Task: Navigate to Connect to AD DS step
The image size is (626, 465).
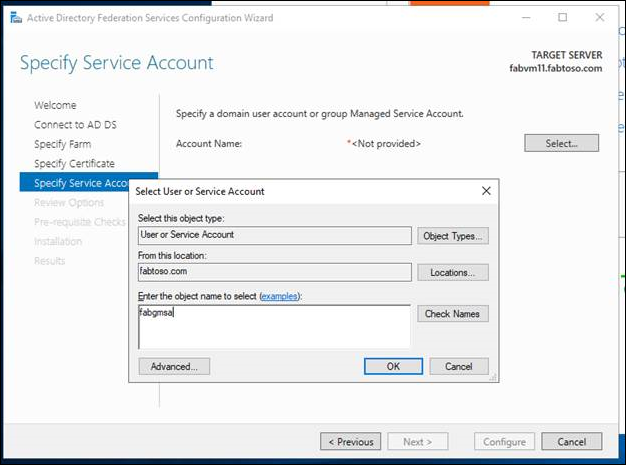Action: tap(74, 125)
